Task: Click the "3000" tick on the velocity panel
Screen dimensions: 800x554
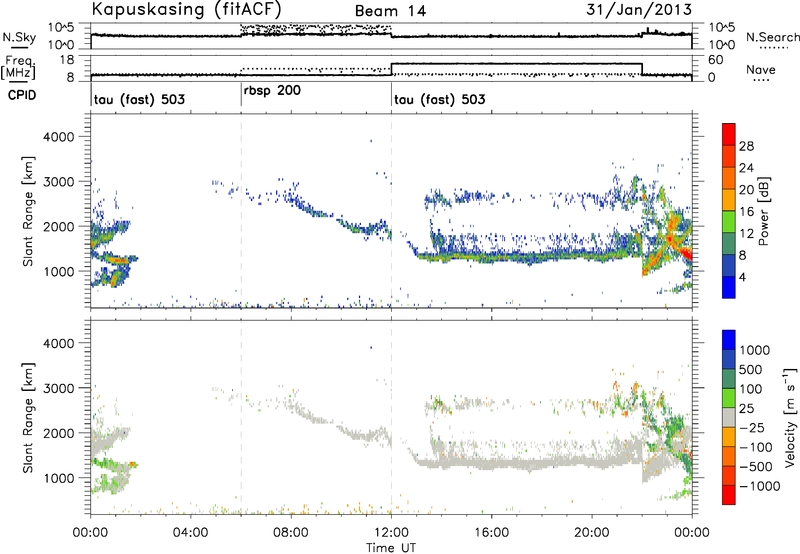Action: coord(59,388)
